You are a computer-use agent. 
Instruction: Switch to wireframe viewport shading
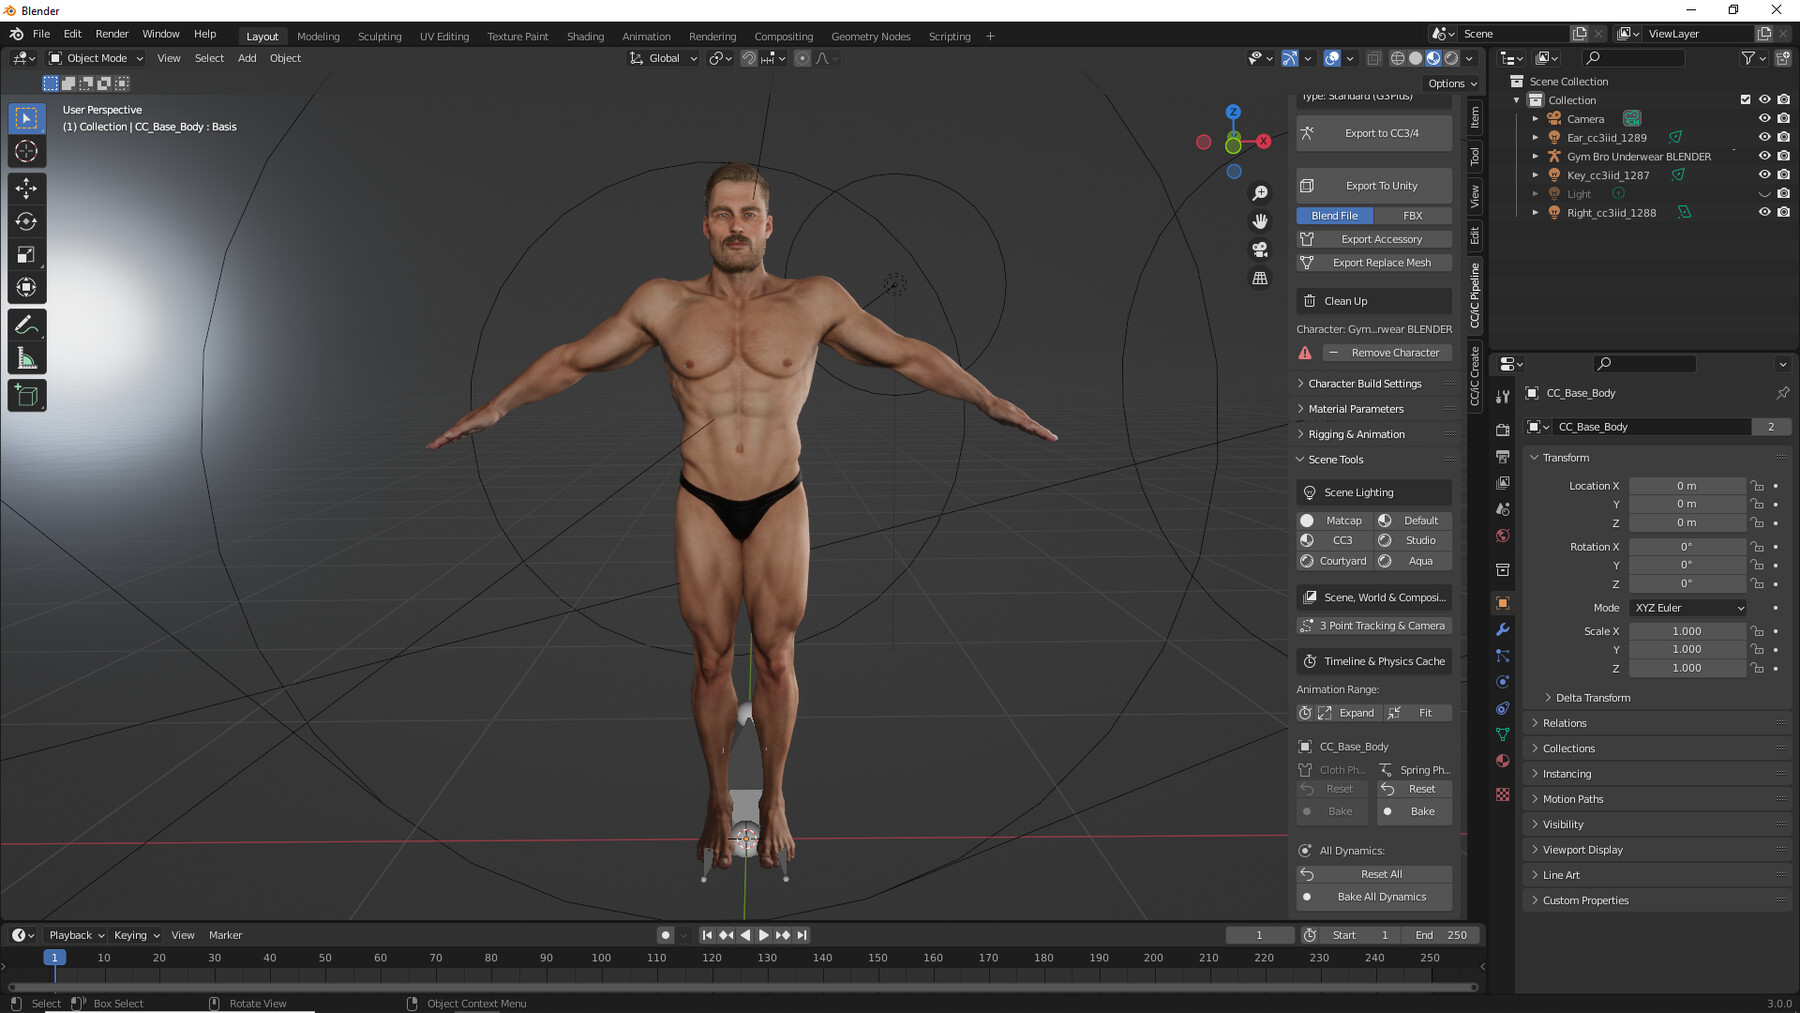(1398, 59)
